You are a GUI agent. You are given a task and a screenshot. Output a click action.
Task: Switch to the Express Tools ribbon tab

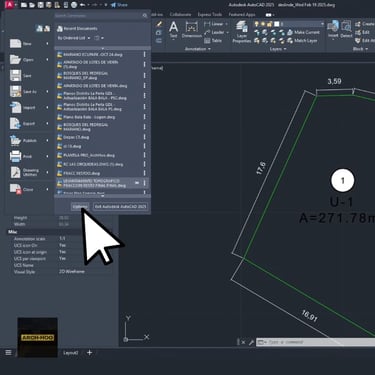[x=210, y=14]
